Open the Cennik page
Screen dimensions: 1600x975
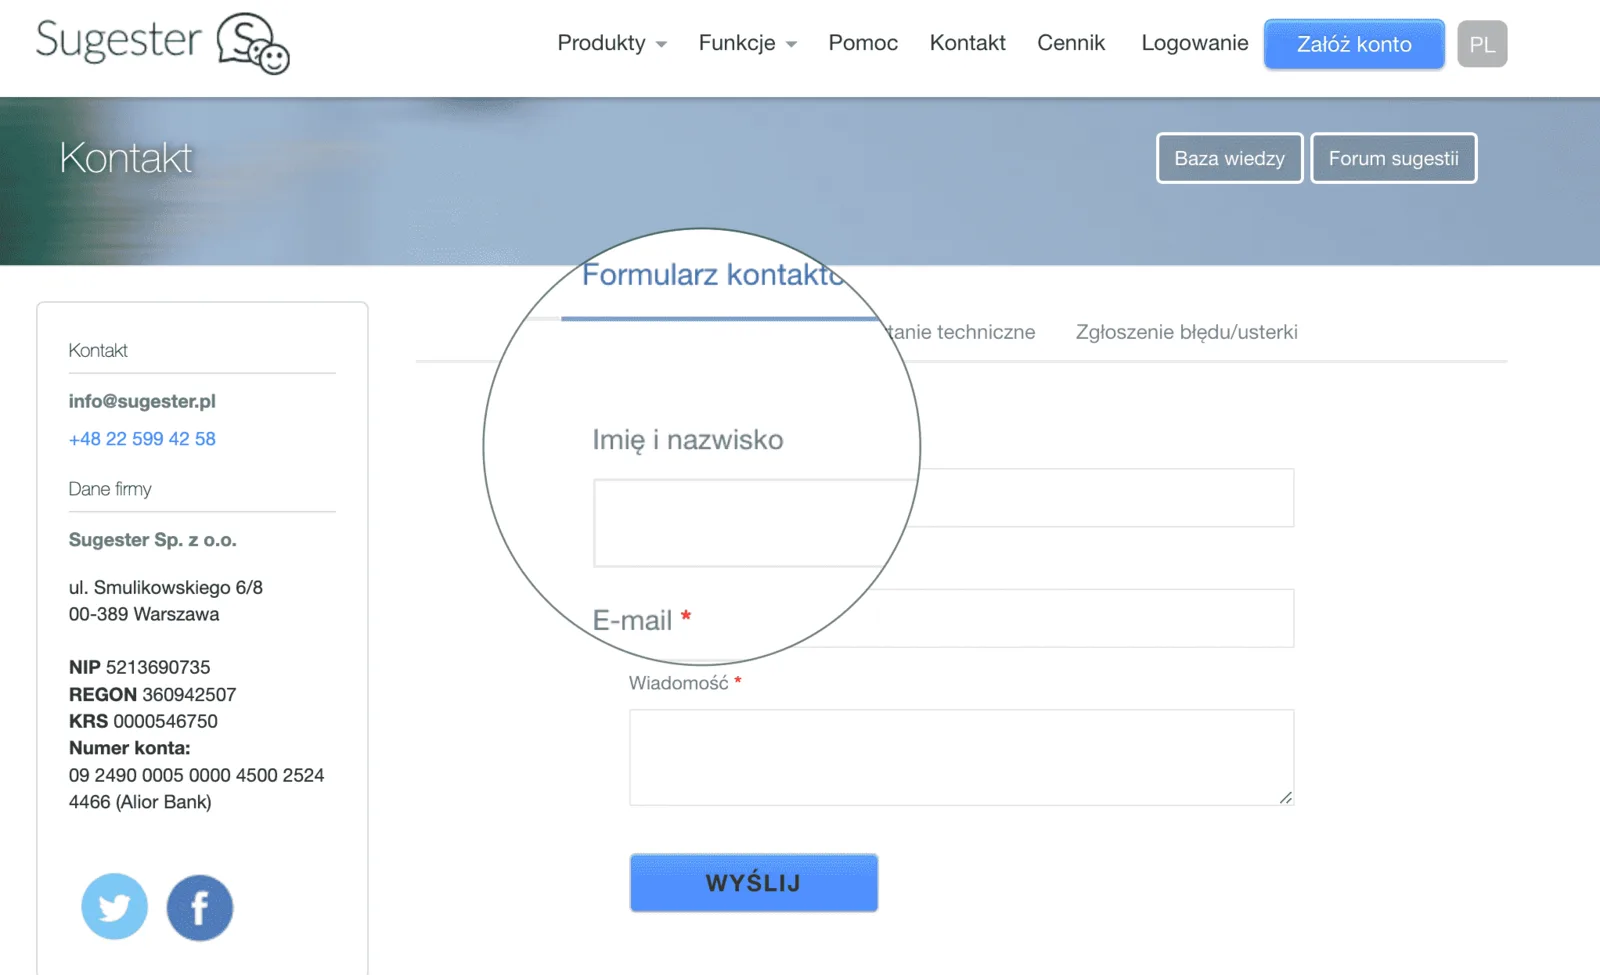click(x=1071, y=43)
